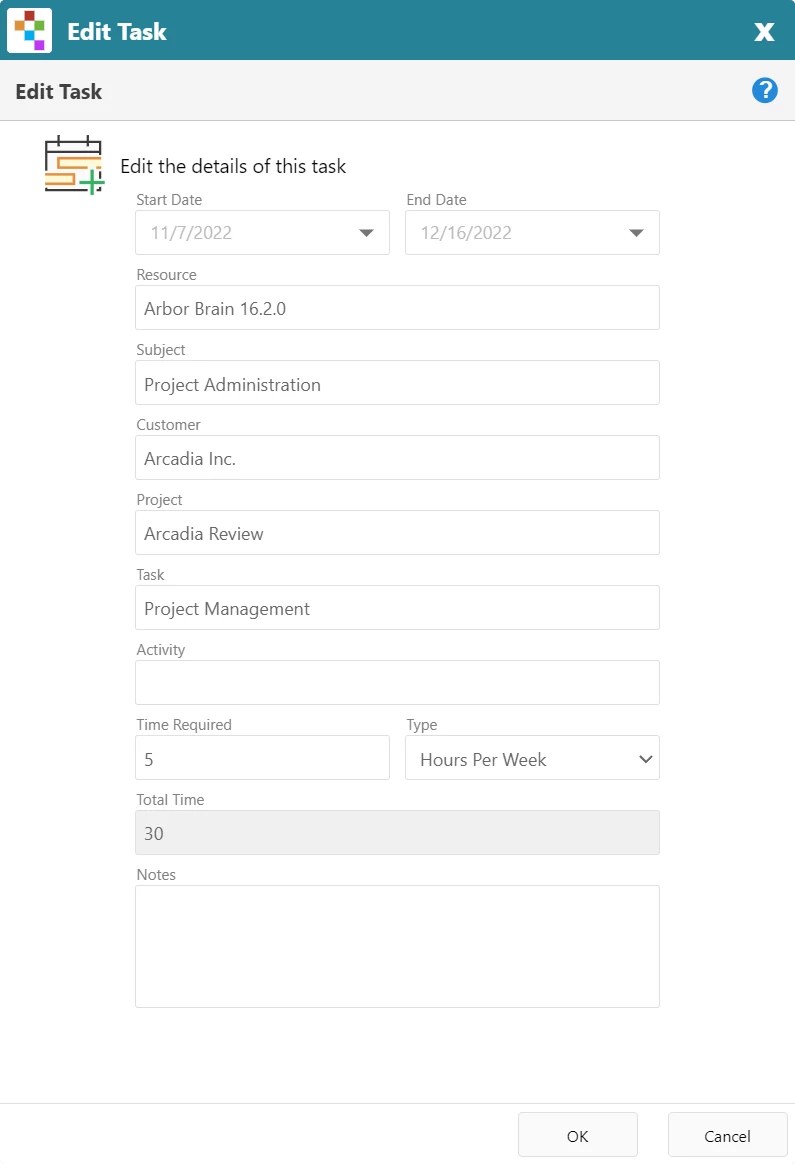This screenshot has width=795, height=1164.
Task: Click the Time Required label
Action: [184, 725]
